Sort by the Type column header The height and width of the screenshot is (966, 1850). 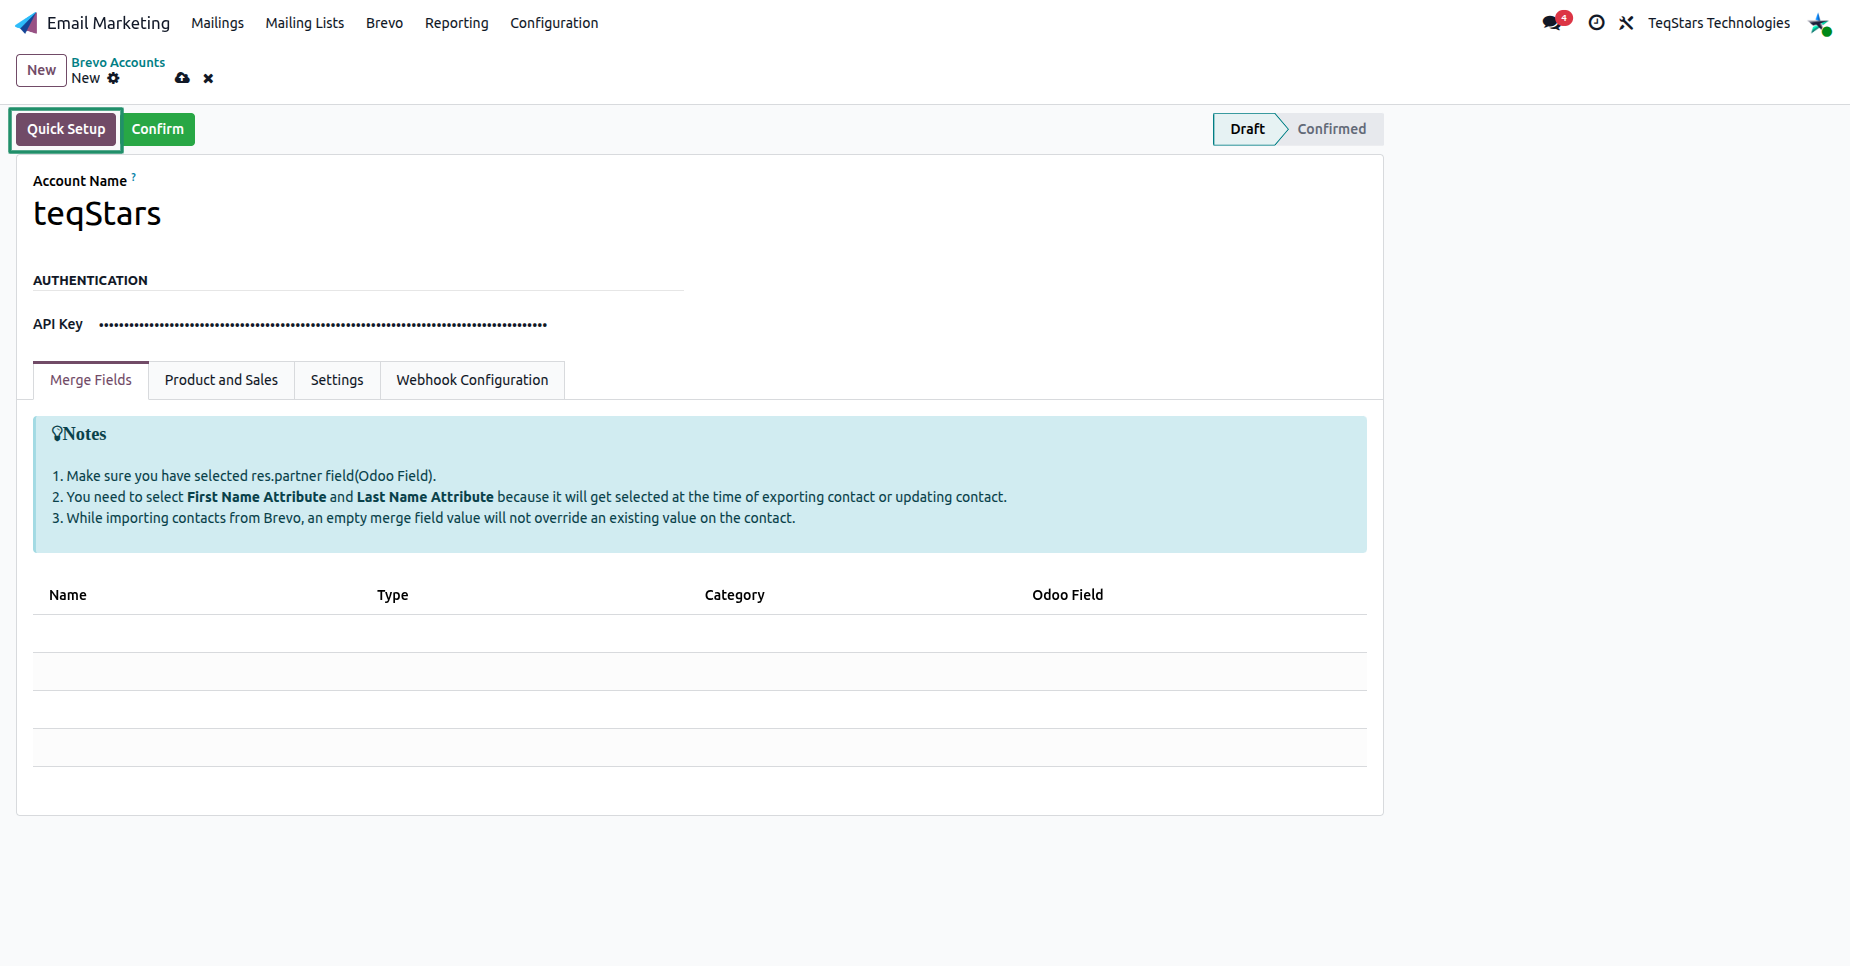pos(392,595)
